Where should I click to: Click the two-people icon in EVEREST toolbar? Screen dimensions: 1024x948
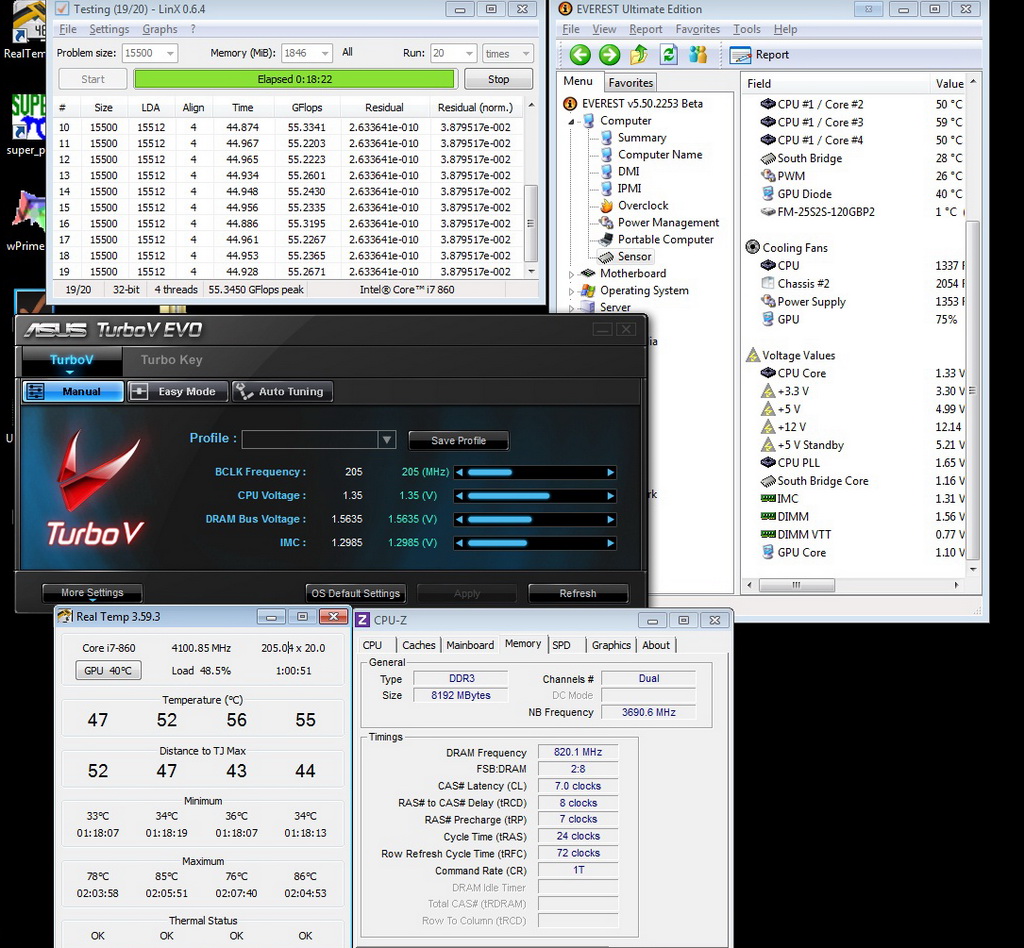point(698,55)
